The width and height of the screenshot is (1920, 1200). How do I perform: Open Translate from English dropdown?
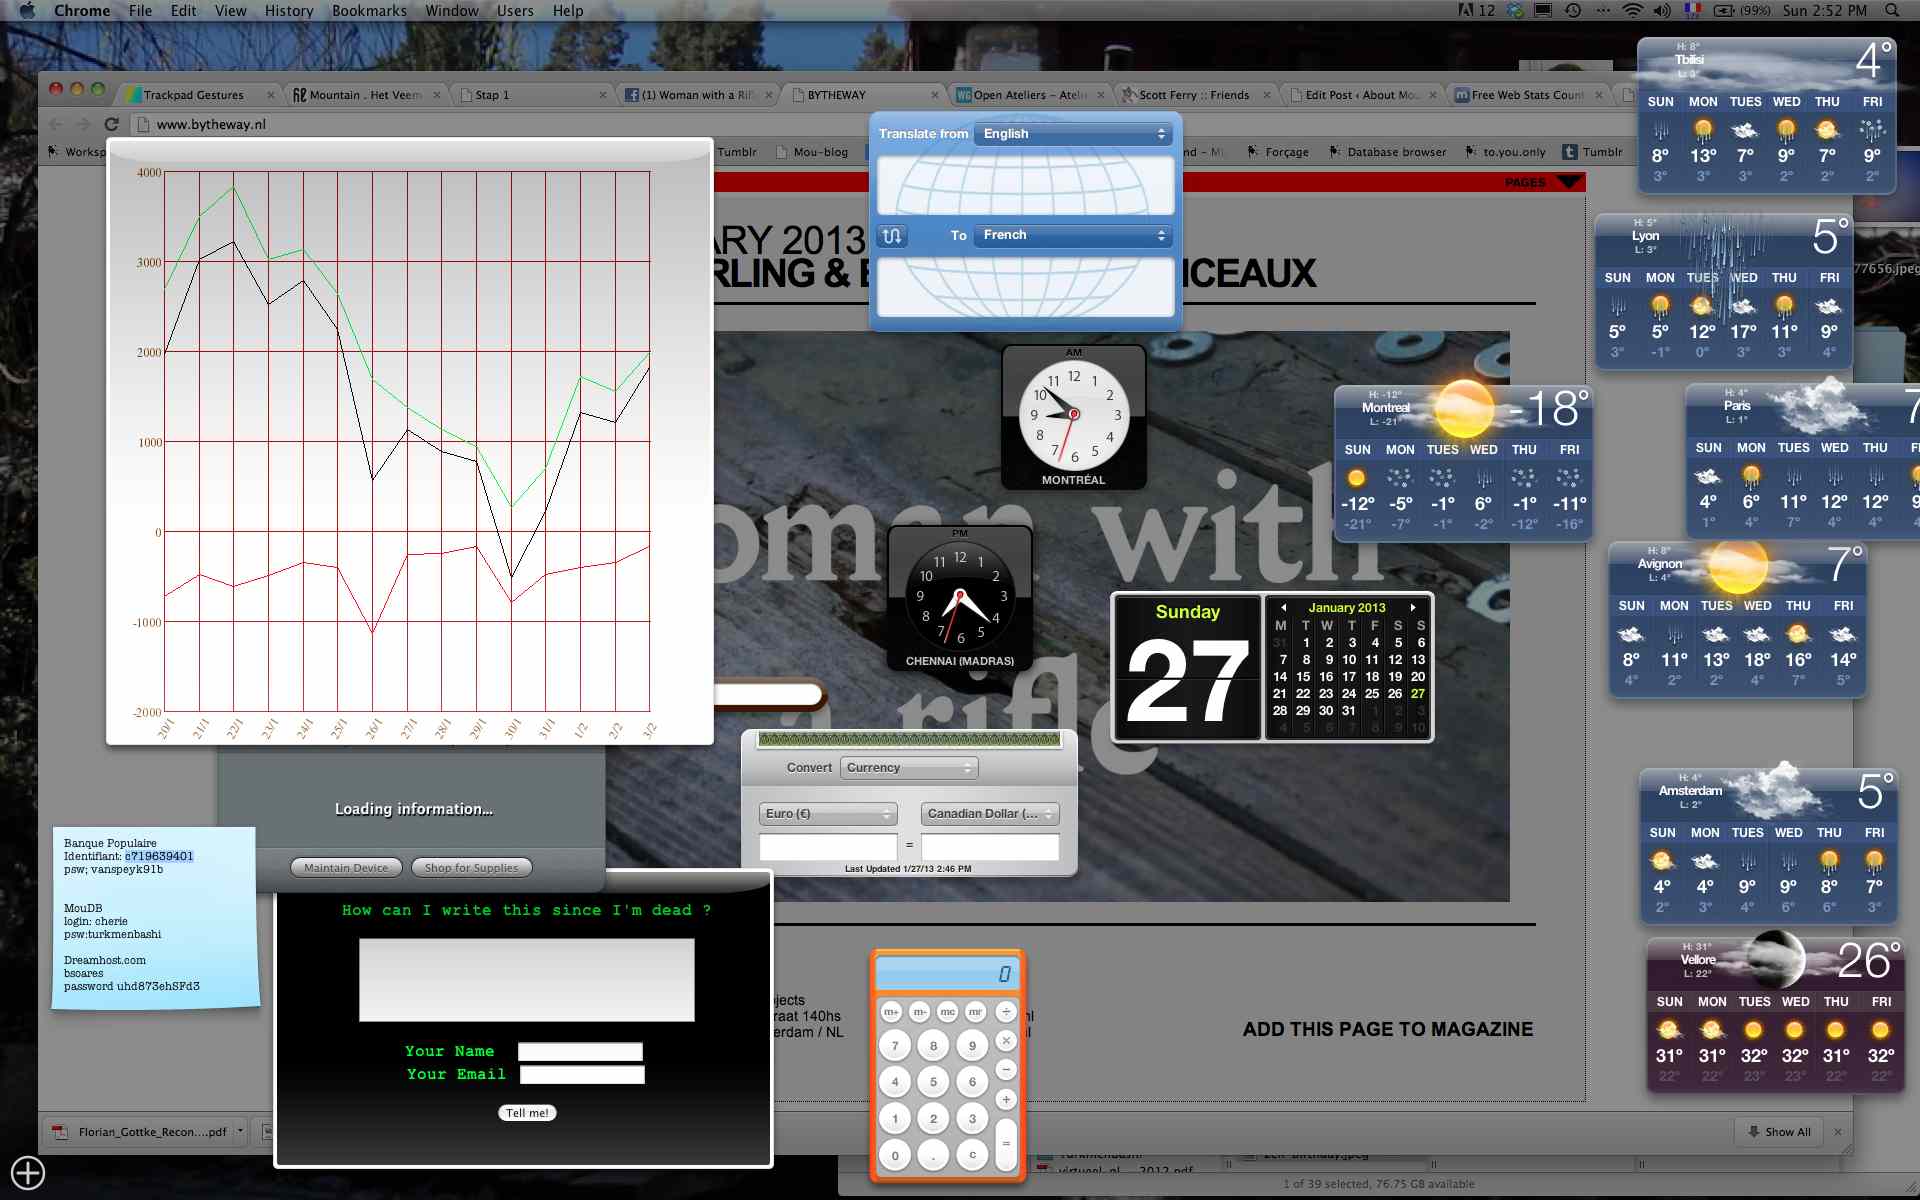pos(1073,134)
